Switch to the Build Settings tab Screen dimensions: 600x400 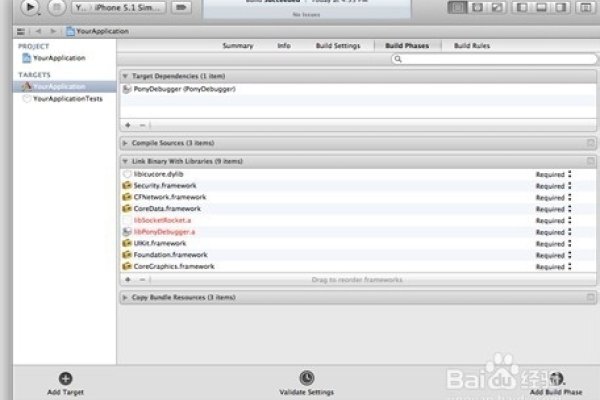point(338,46)
